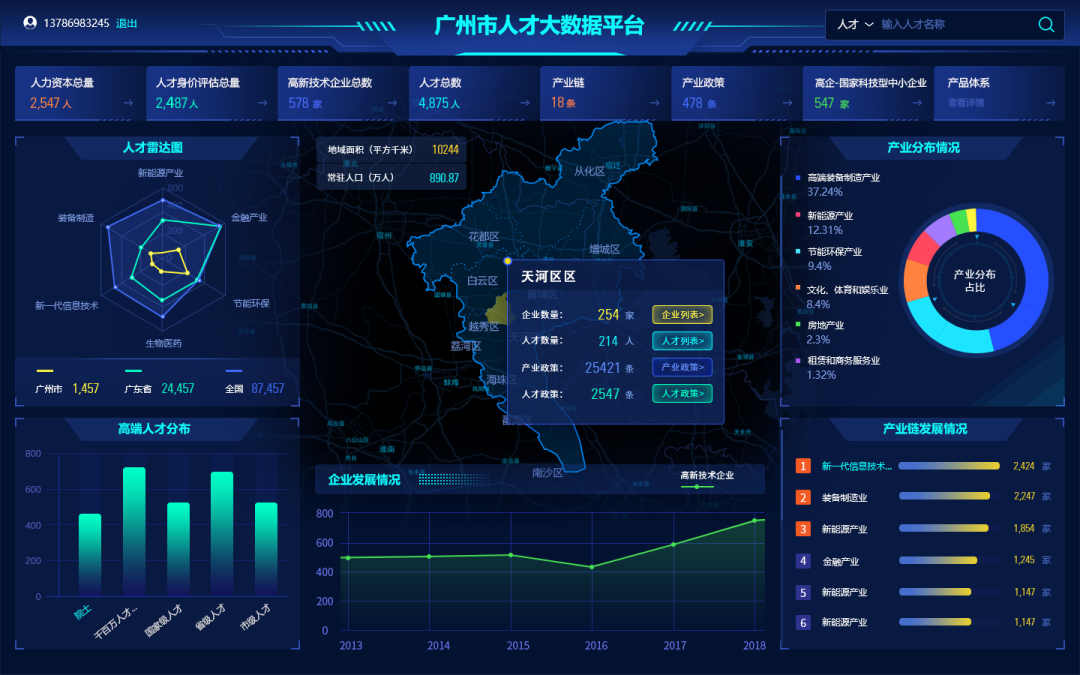Click the rank 3 badge in industry chain list
This screenshot has width=1080, height=675.
pyautogui.click(x=802, y=529)
